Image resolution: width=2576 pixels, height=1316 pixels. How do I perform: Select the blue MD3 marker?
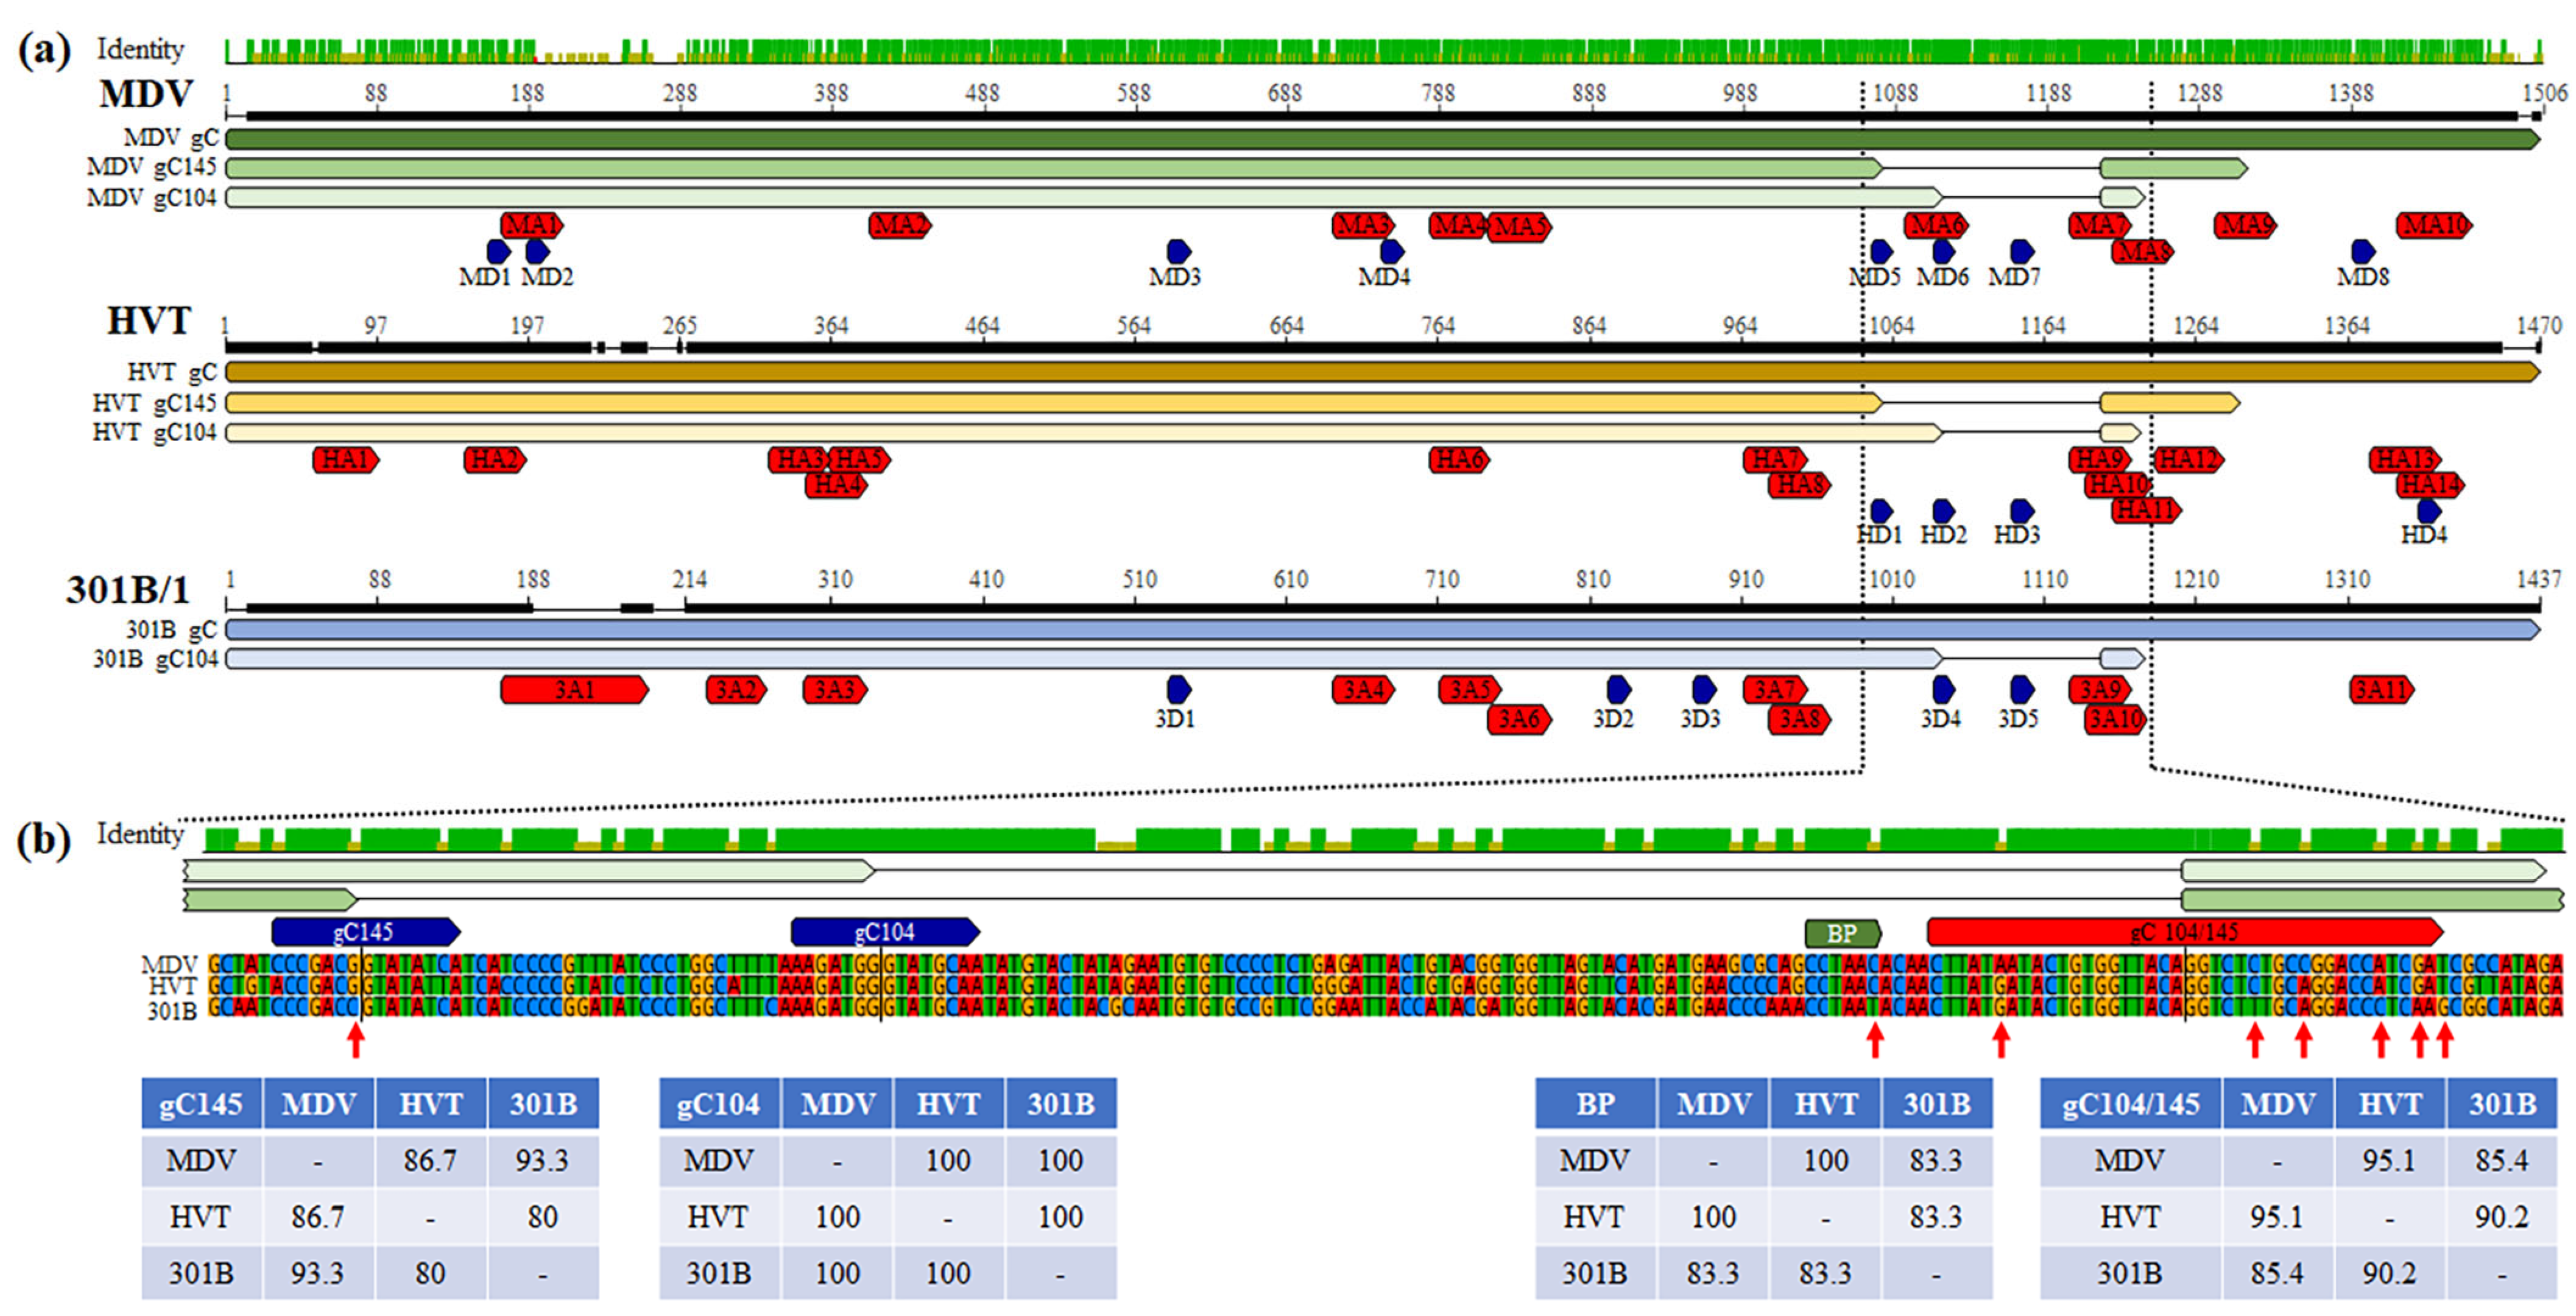(1179, 251)
